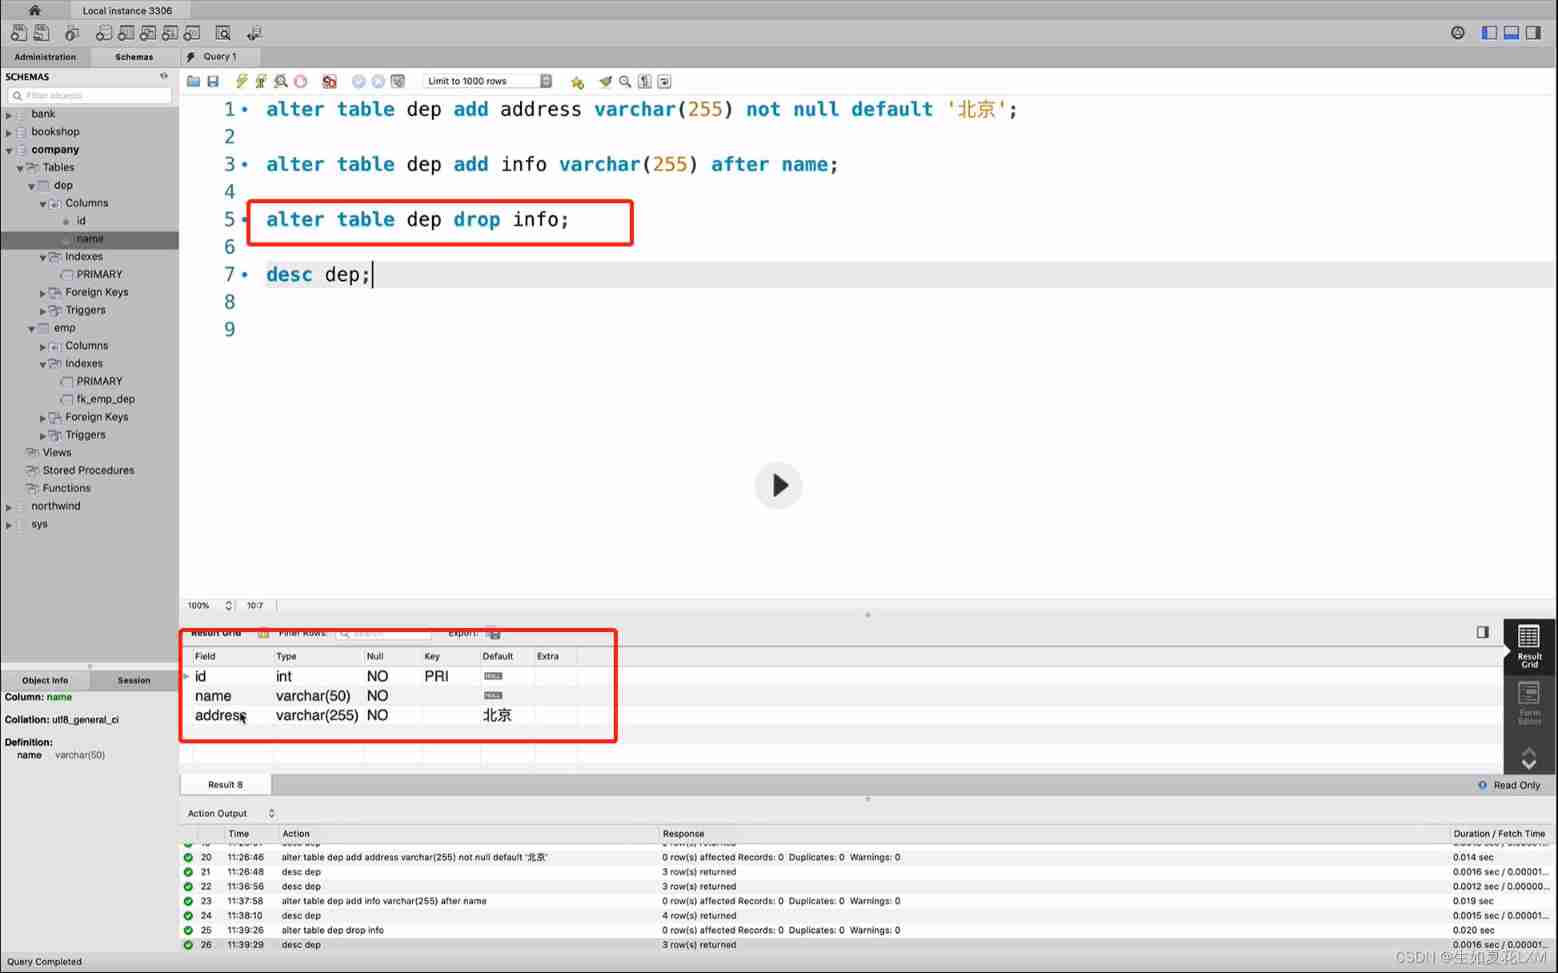Click the create new schema icon
This screenshot has height=973, width=1558.
coord(103,33)
